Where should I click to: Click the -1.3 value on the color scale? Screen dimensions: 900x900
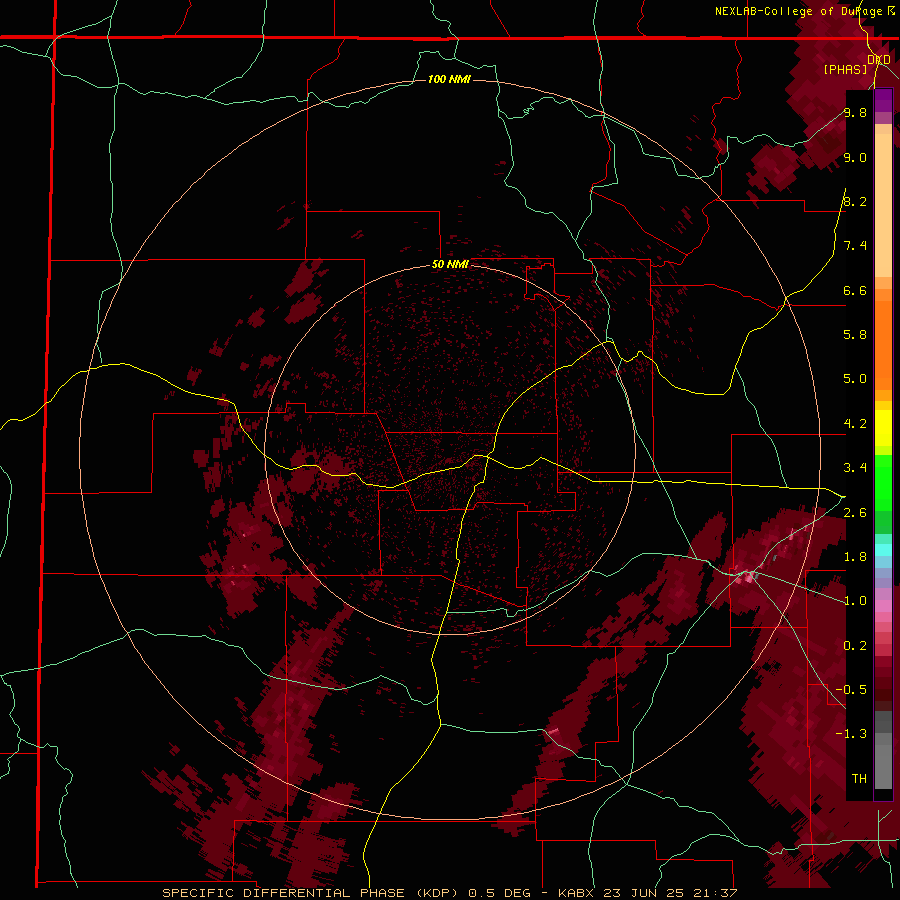tap(851, 734)
